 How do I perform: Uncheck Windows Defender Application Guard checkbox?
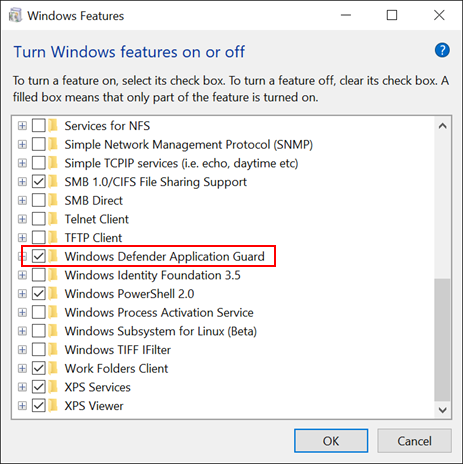pos(39,256)
